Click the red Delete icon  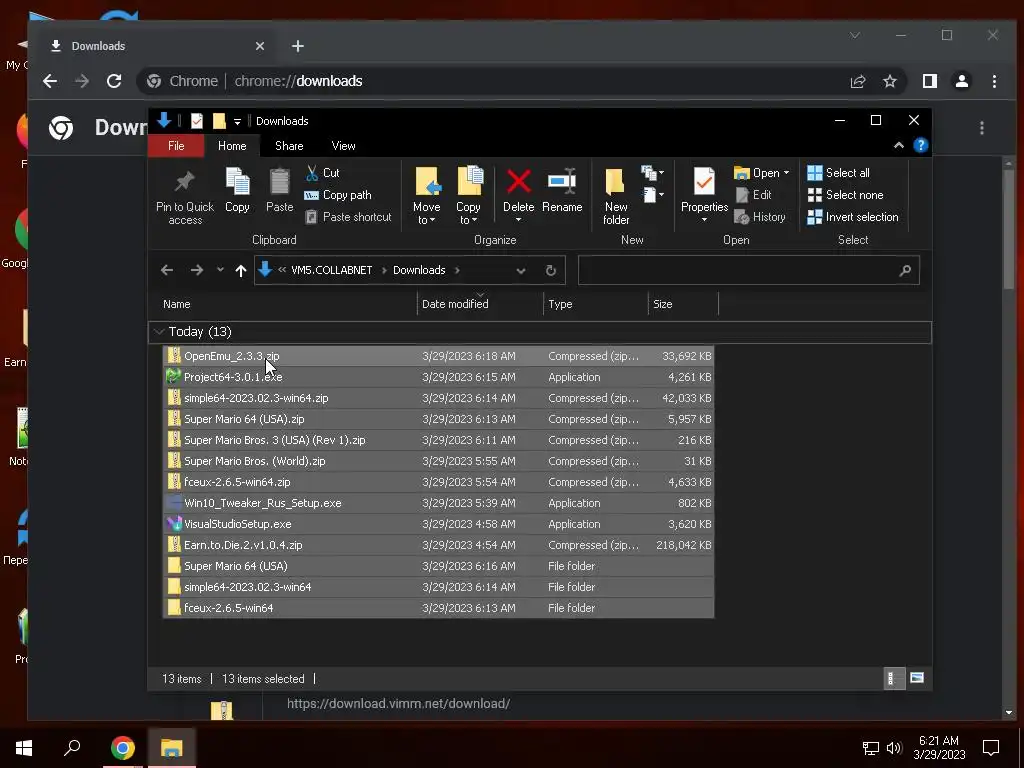[519, 182]
